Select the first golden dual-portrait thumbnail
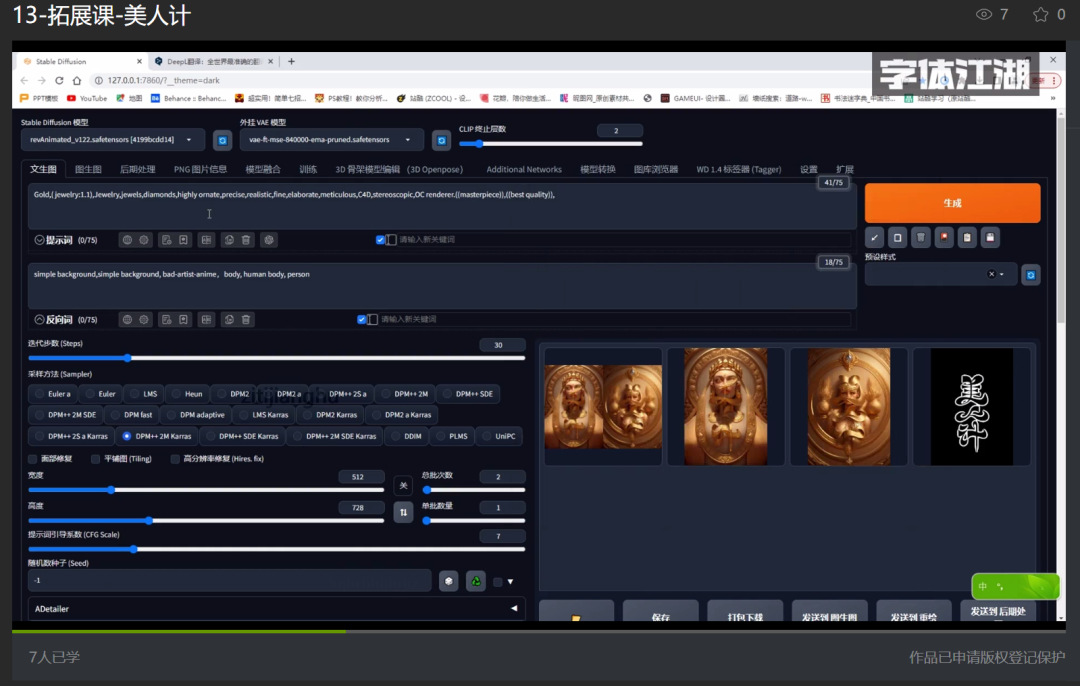The height and width of the screenshot is (686, 1080). (603, 407)
